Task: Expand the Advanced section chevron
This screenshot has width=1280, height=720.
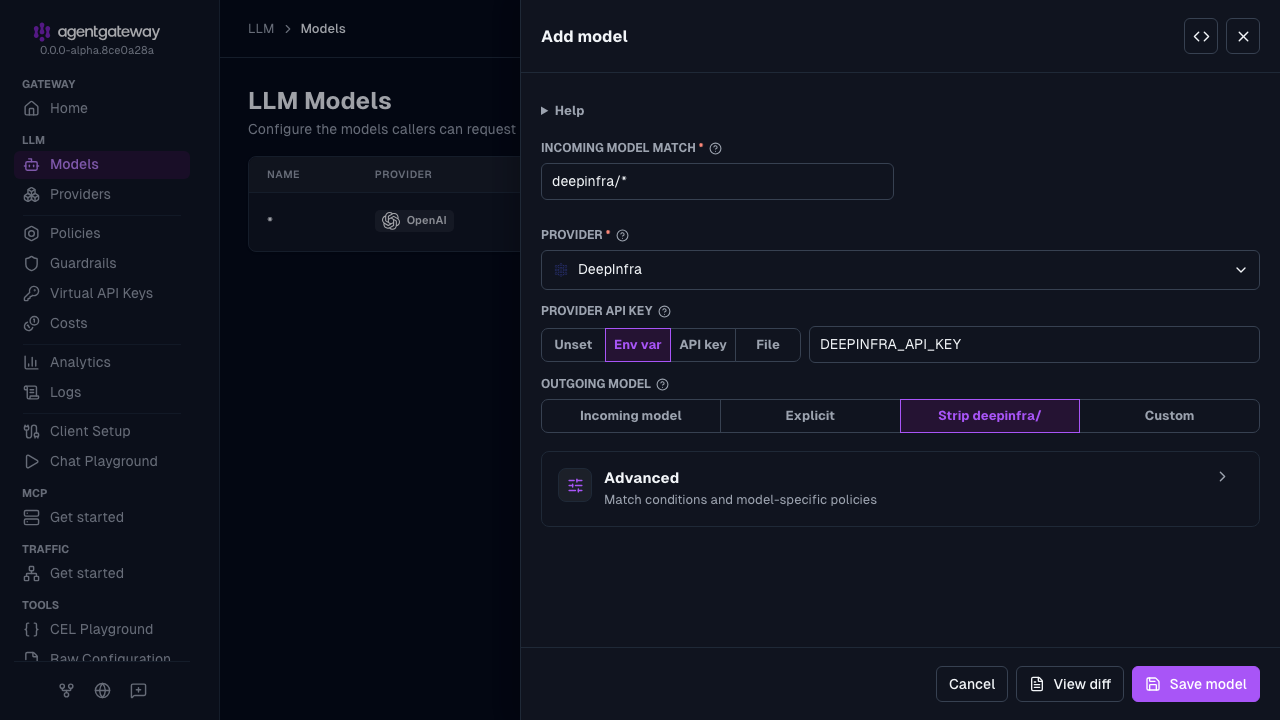Action: pyautogui.click(x=1222, y=477)
